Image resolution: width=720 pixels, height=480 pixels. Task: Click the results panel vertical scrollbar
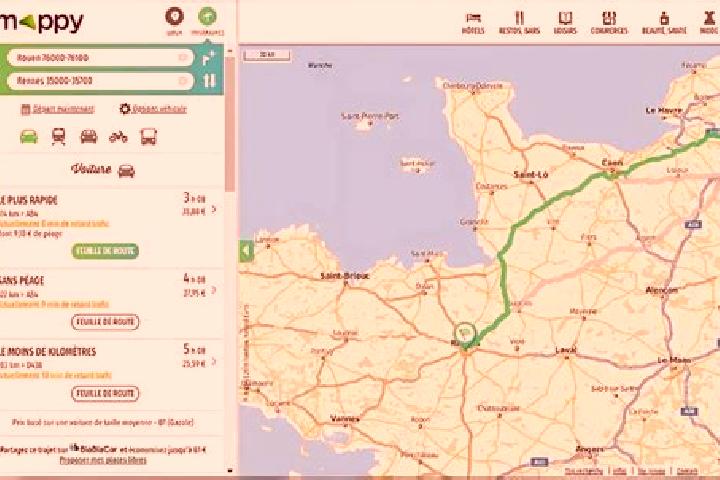coord(230,124)
